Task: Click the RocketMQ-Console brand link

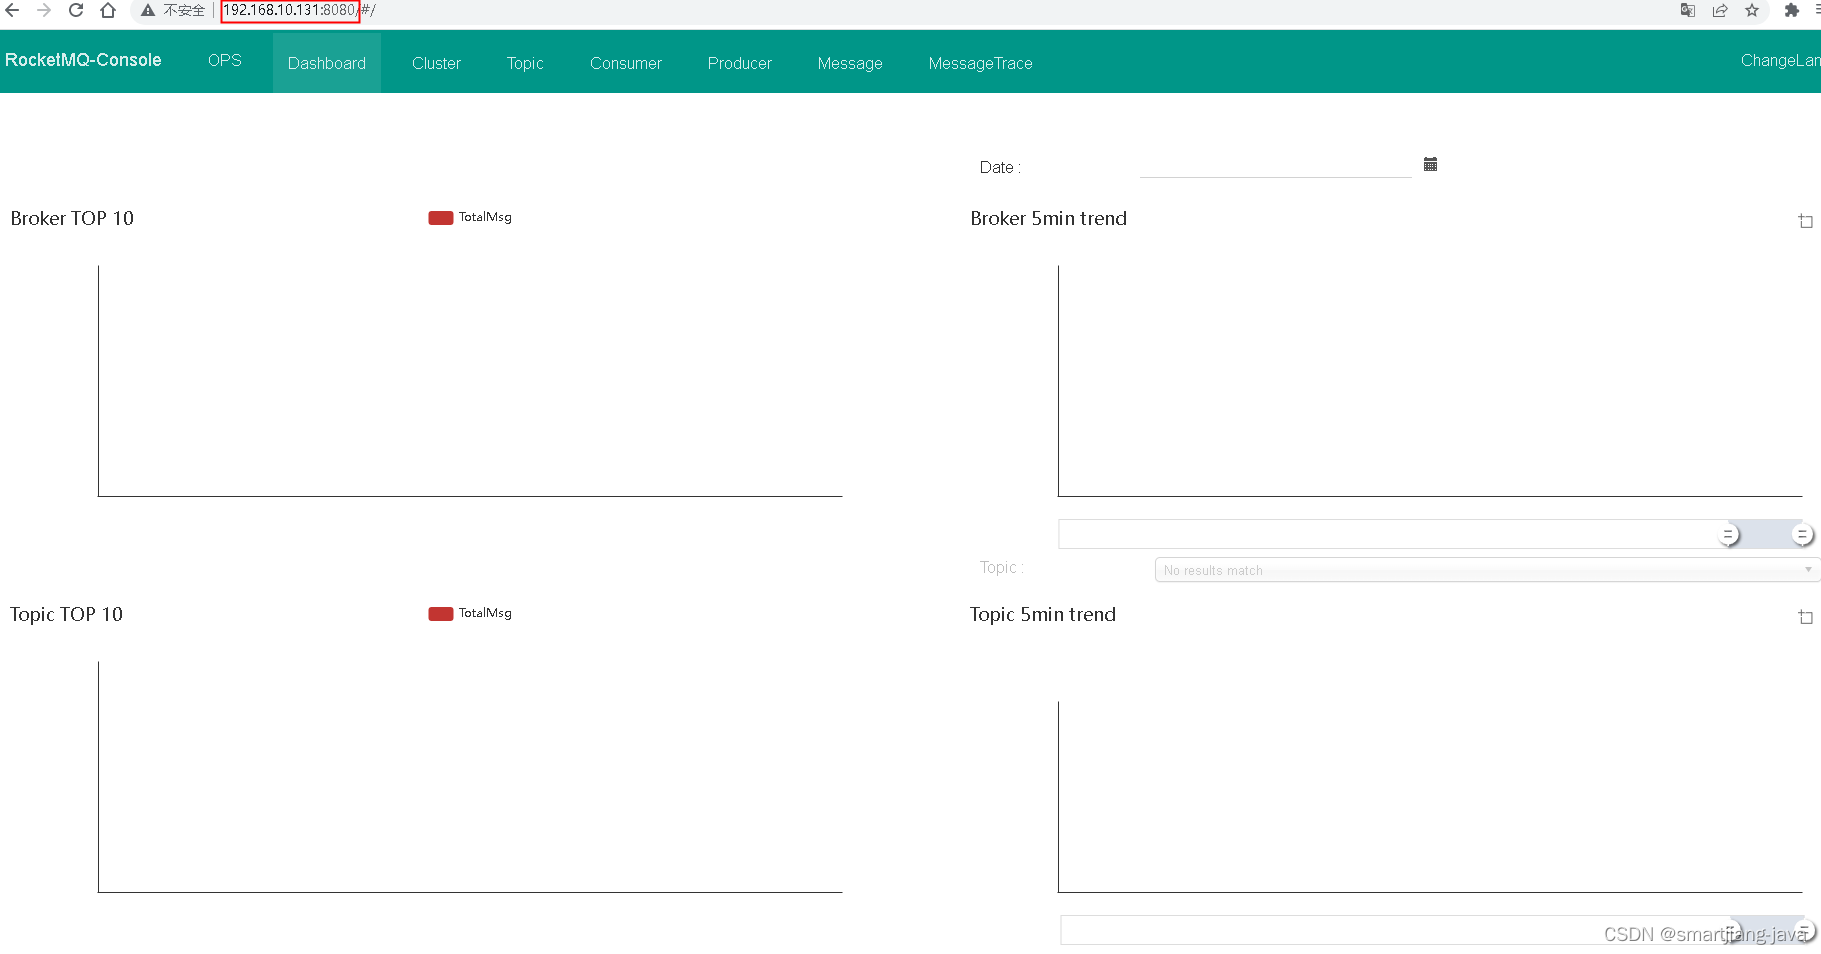Action: tap(83, 60)
